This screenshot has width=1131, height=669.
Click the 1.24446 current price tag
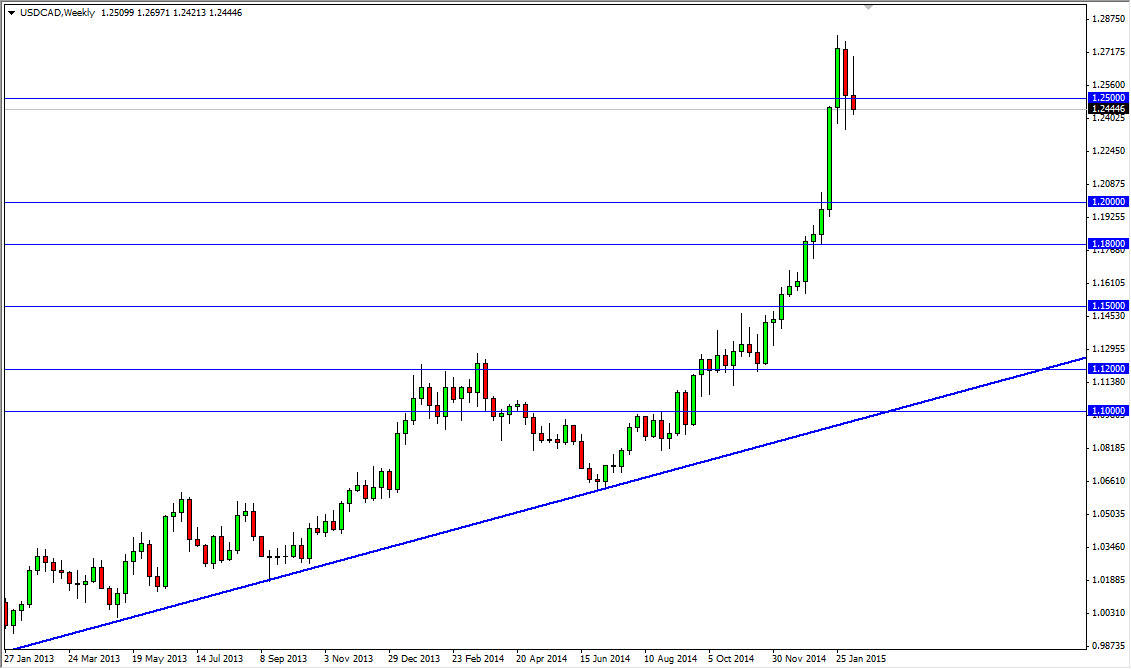pos(1107,109)
